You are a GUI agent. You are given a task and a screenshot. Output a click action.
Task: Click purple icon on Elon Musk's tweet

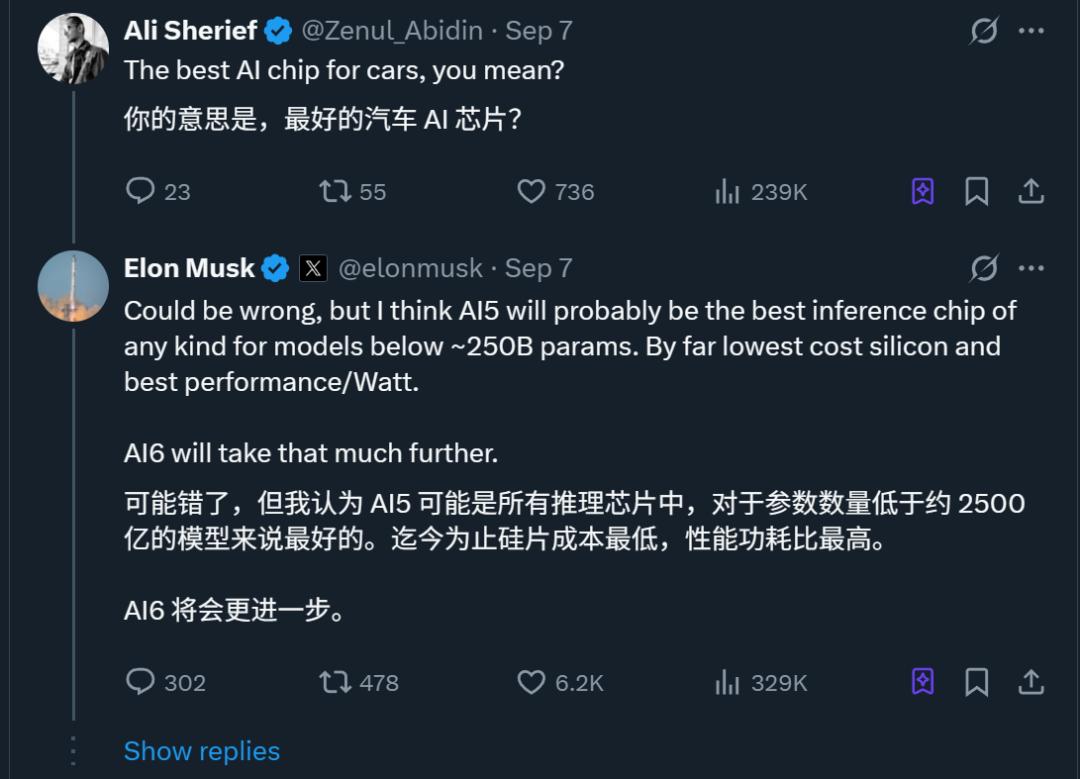(923, 682)
